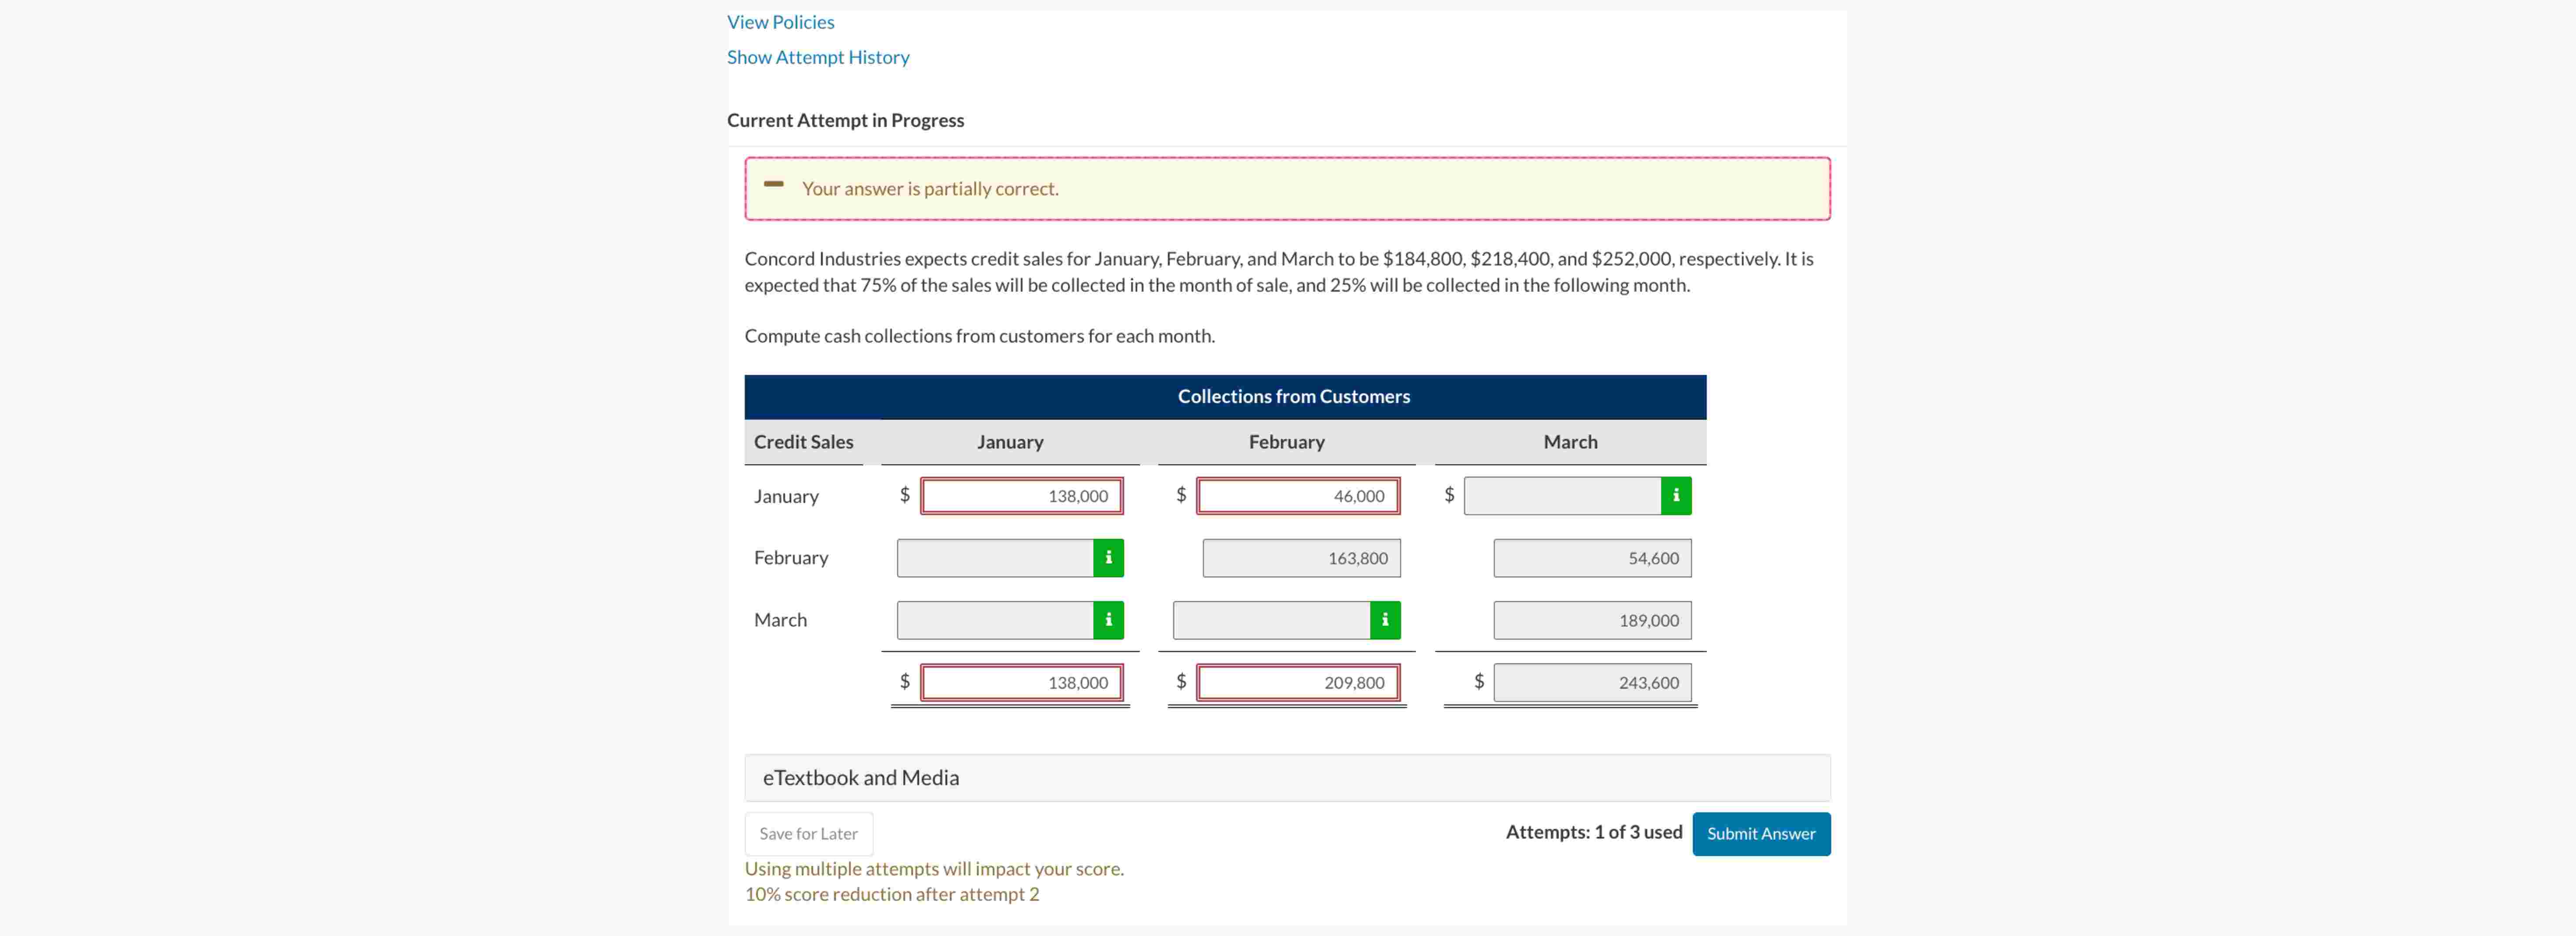Select the February total field showing 209,800
Viewport: 2576px width, 936px height.
pyautogui.click(x=1297, y=682)
